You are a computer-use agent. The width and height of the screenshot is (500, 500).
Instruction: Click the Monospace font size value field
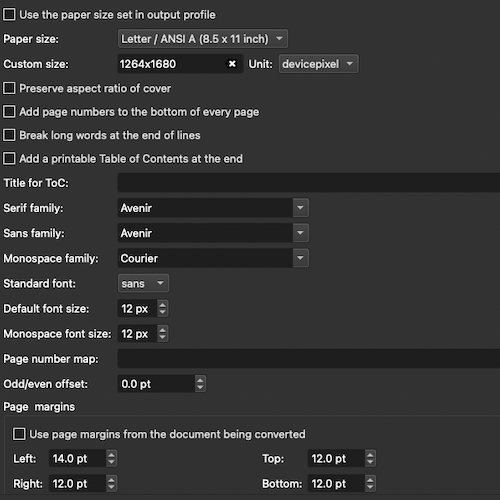137,334
